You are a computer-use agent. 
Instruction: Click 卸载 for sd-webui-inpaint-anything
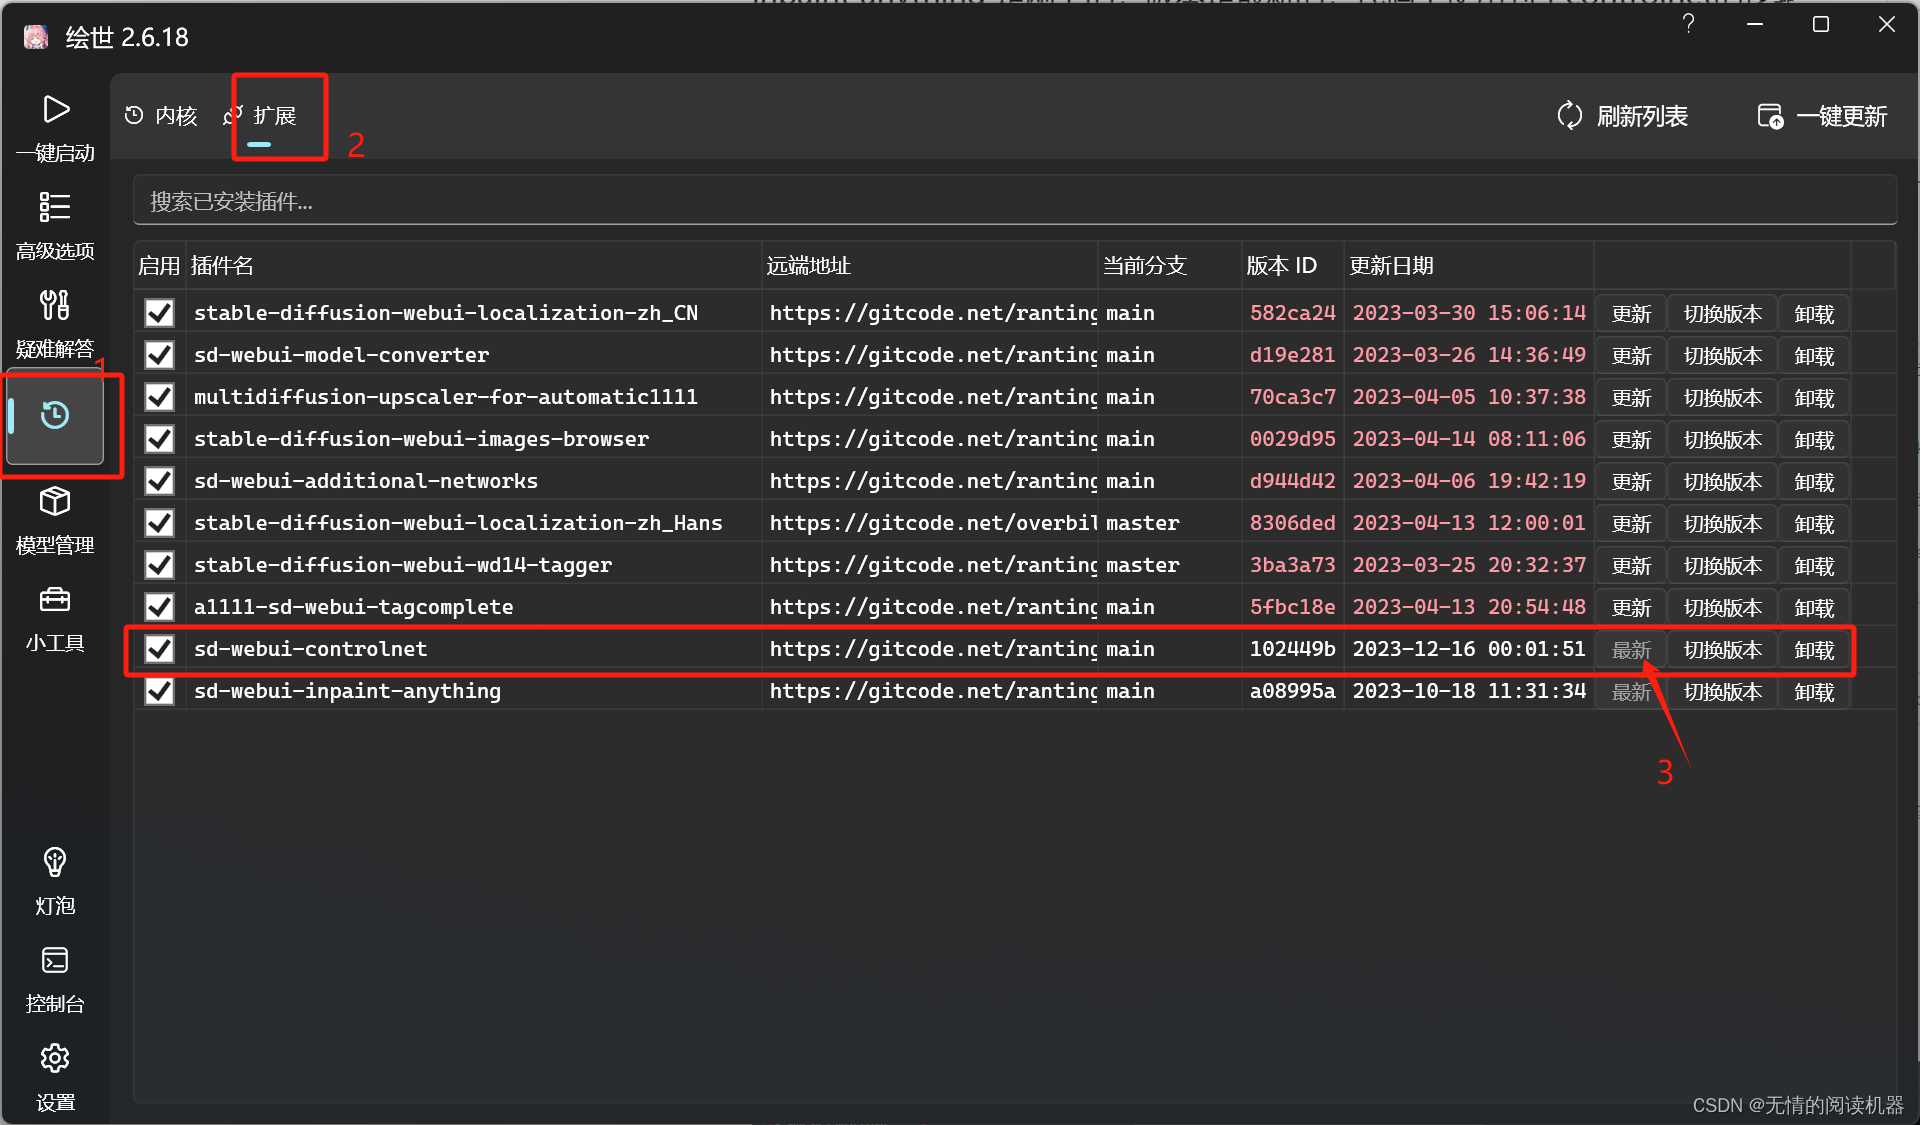pos(1813,692)
